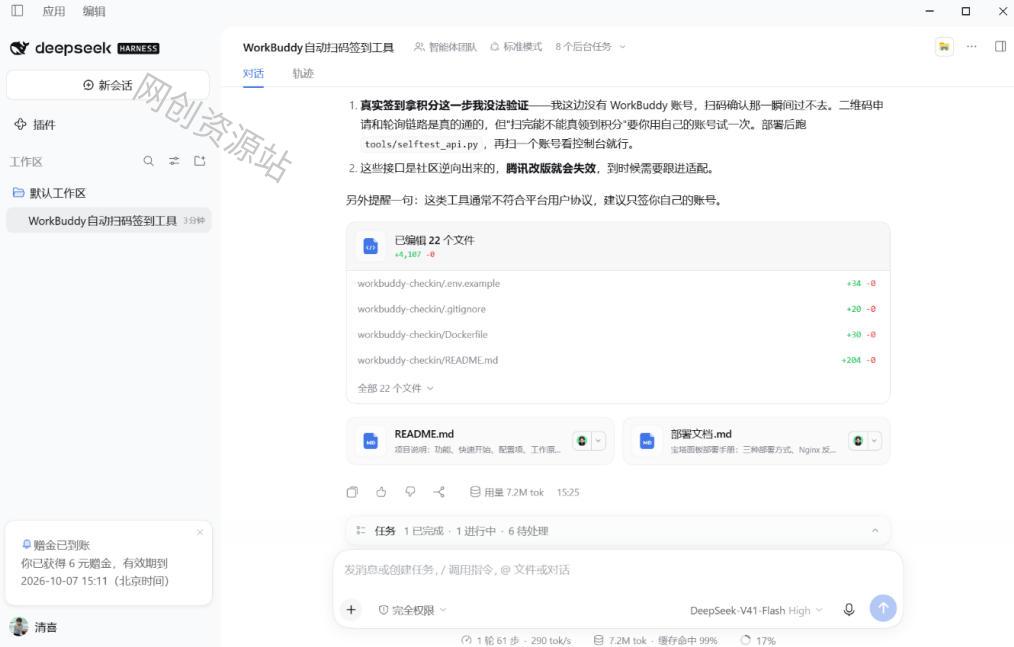Click the open-with icon on 部署文档.md card
Image resolution: width=1014 pixels, height=647 pixels.
(858, 441)
